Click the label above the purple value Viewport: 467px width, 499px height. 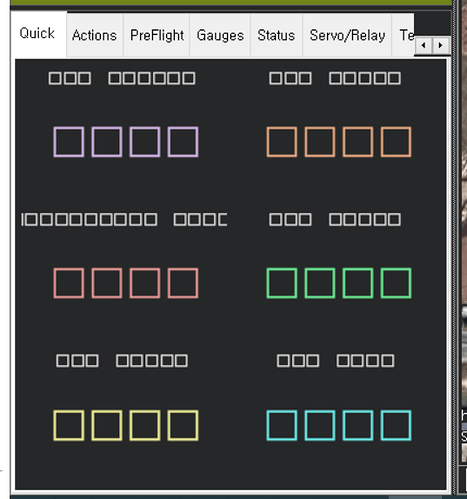click(x=122, y=78)
